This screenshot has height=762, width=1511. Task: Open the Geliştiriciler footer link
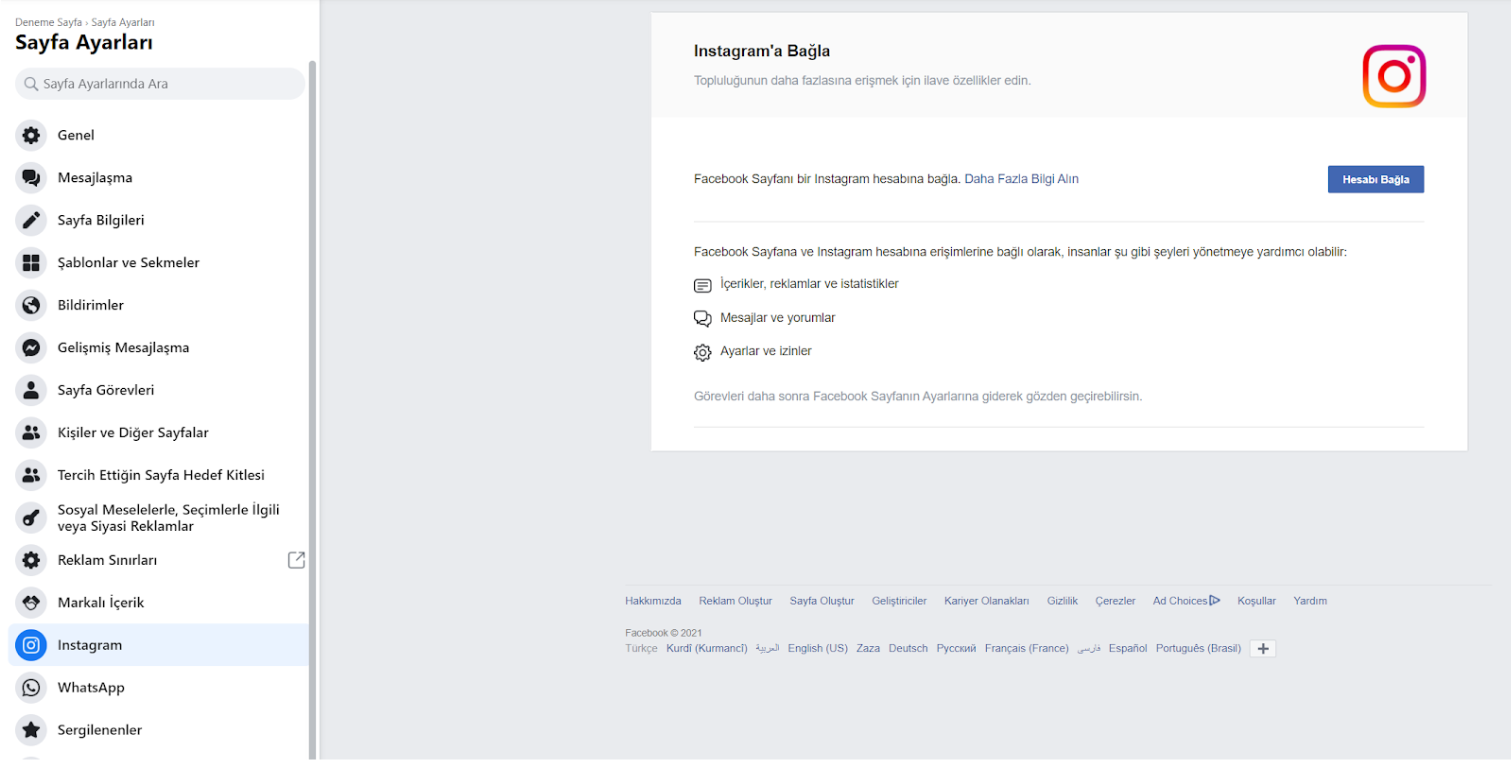click(x=899, y=601)
